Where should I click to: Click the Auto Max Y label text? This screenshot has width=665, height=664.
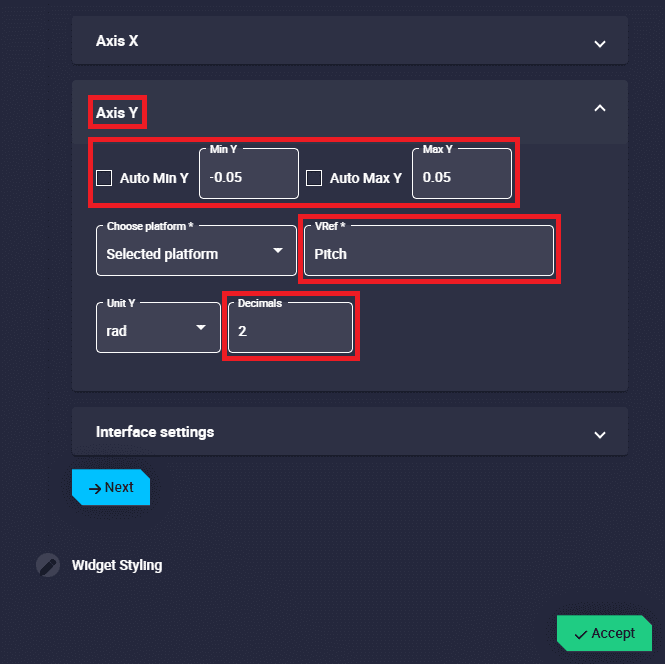(365, 178)
